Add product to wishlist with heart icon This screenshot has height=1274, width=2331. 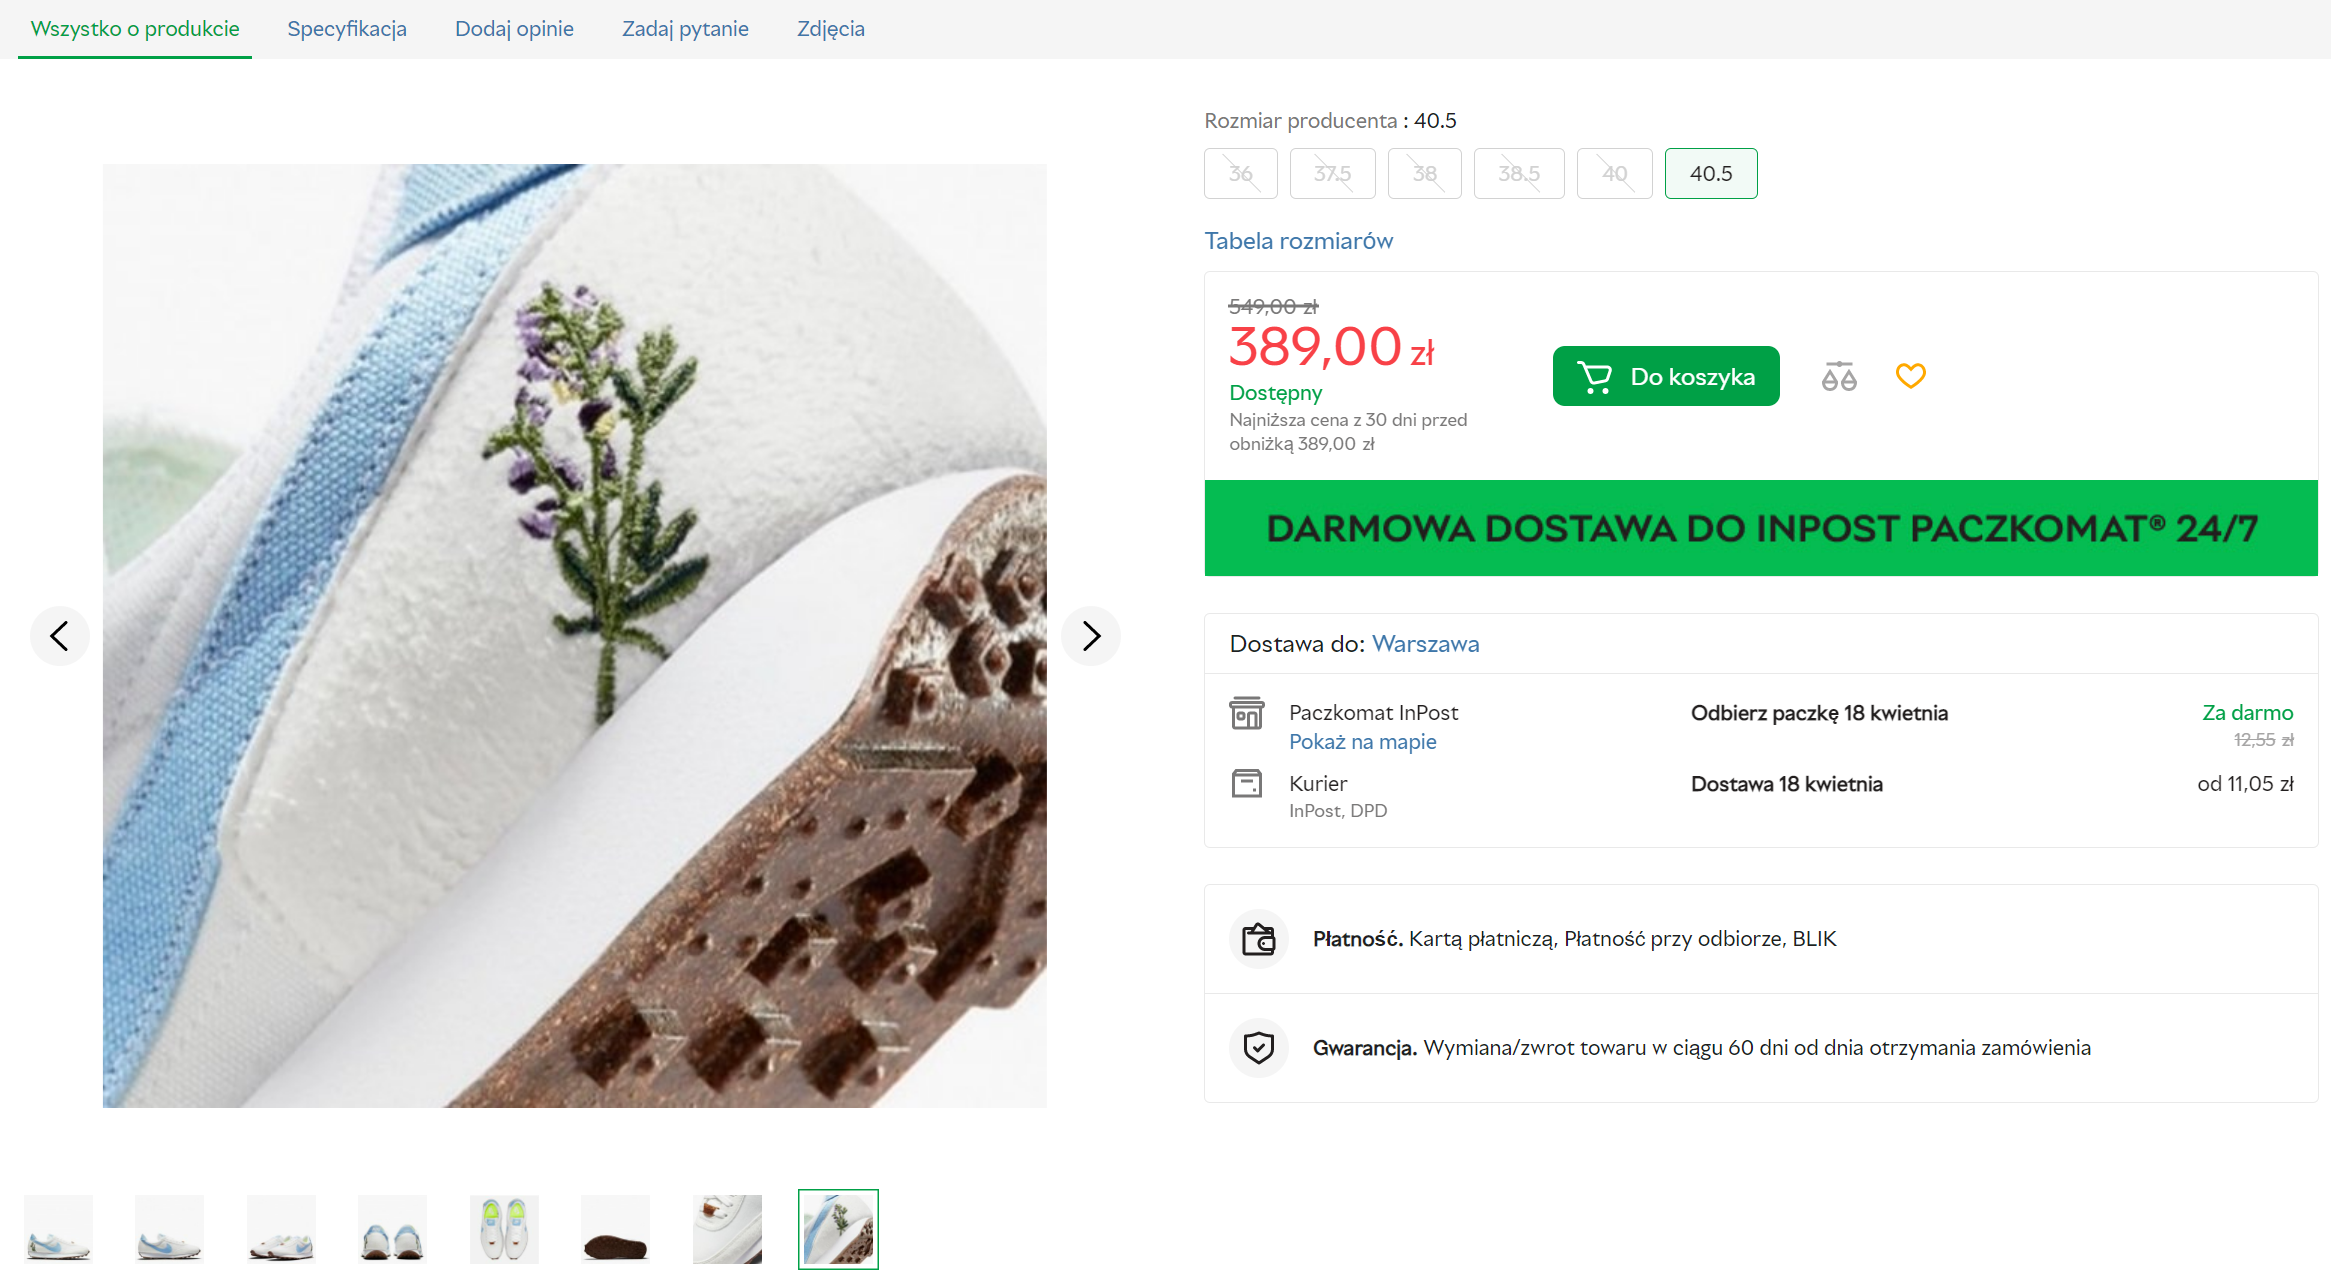point(1910,376)
